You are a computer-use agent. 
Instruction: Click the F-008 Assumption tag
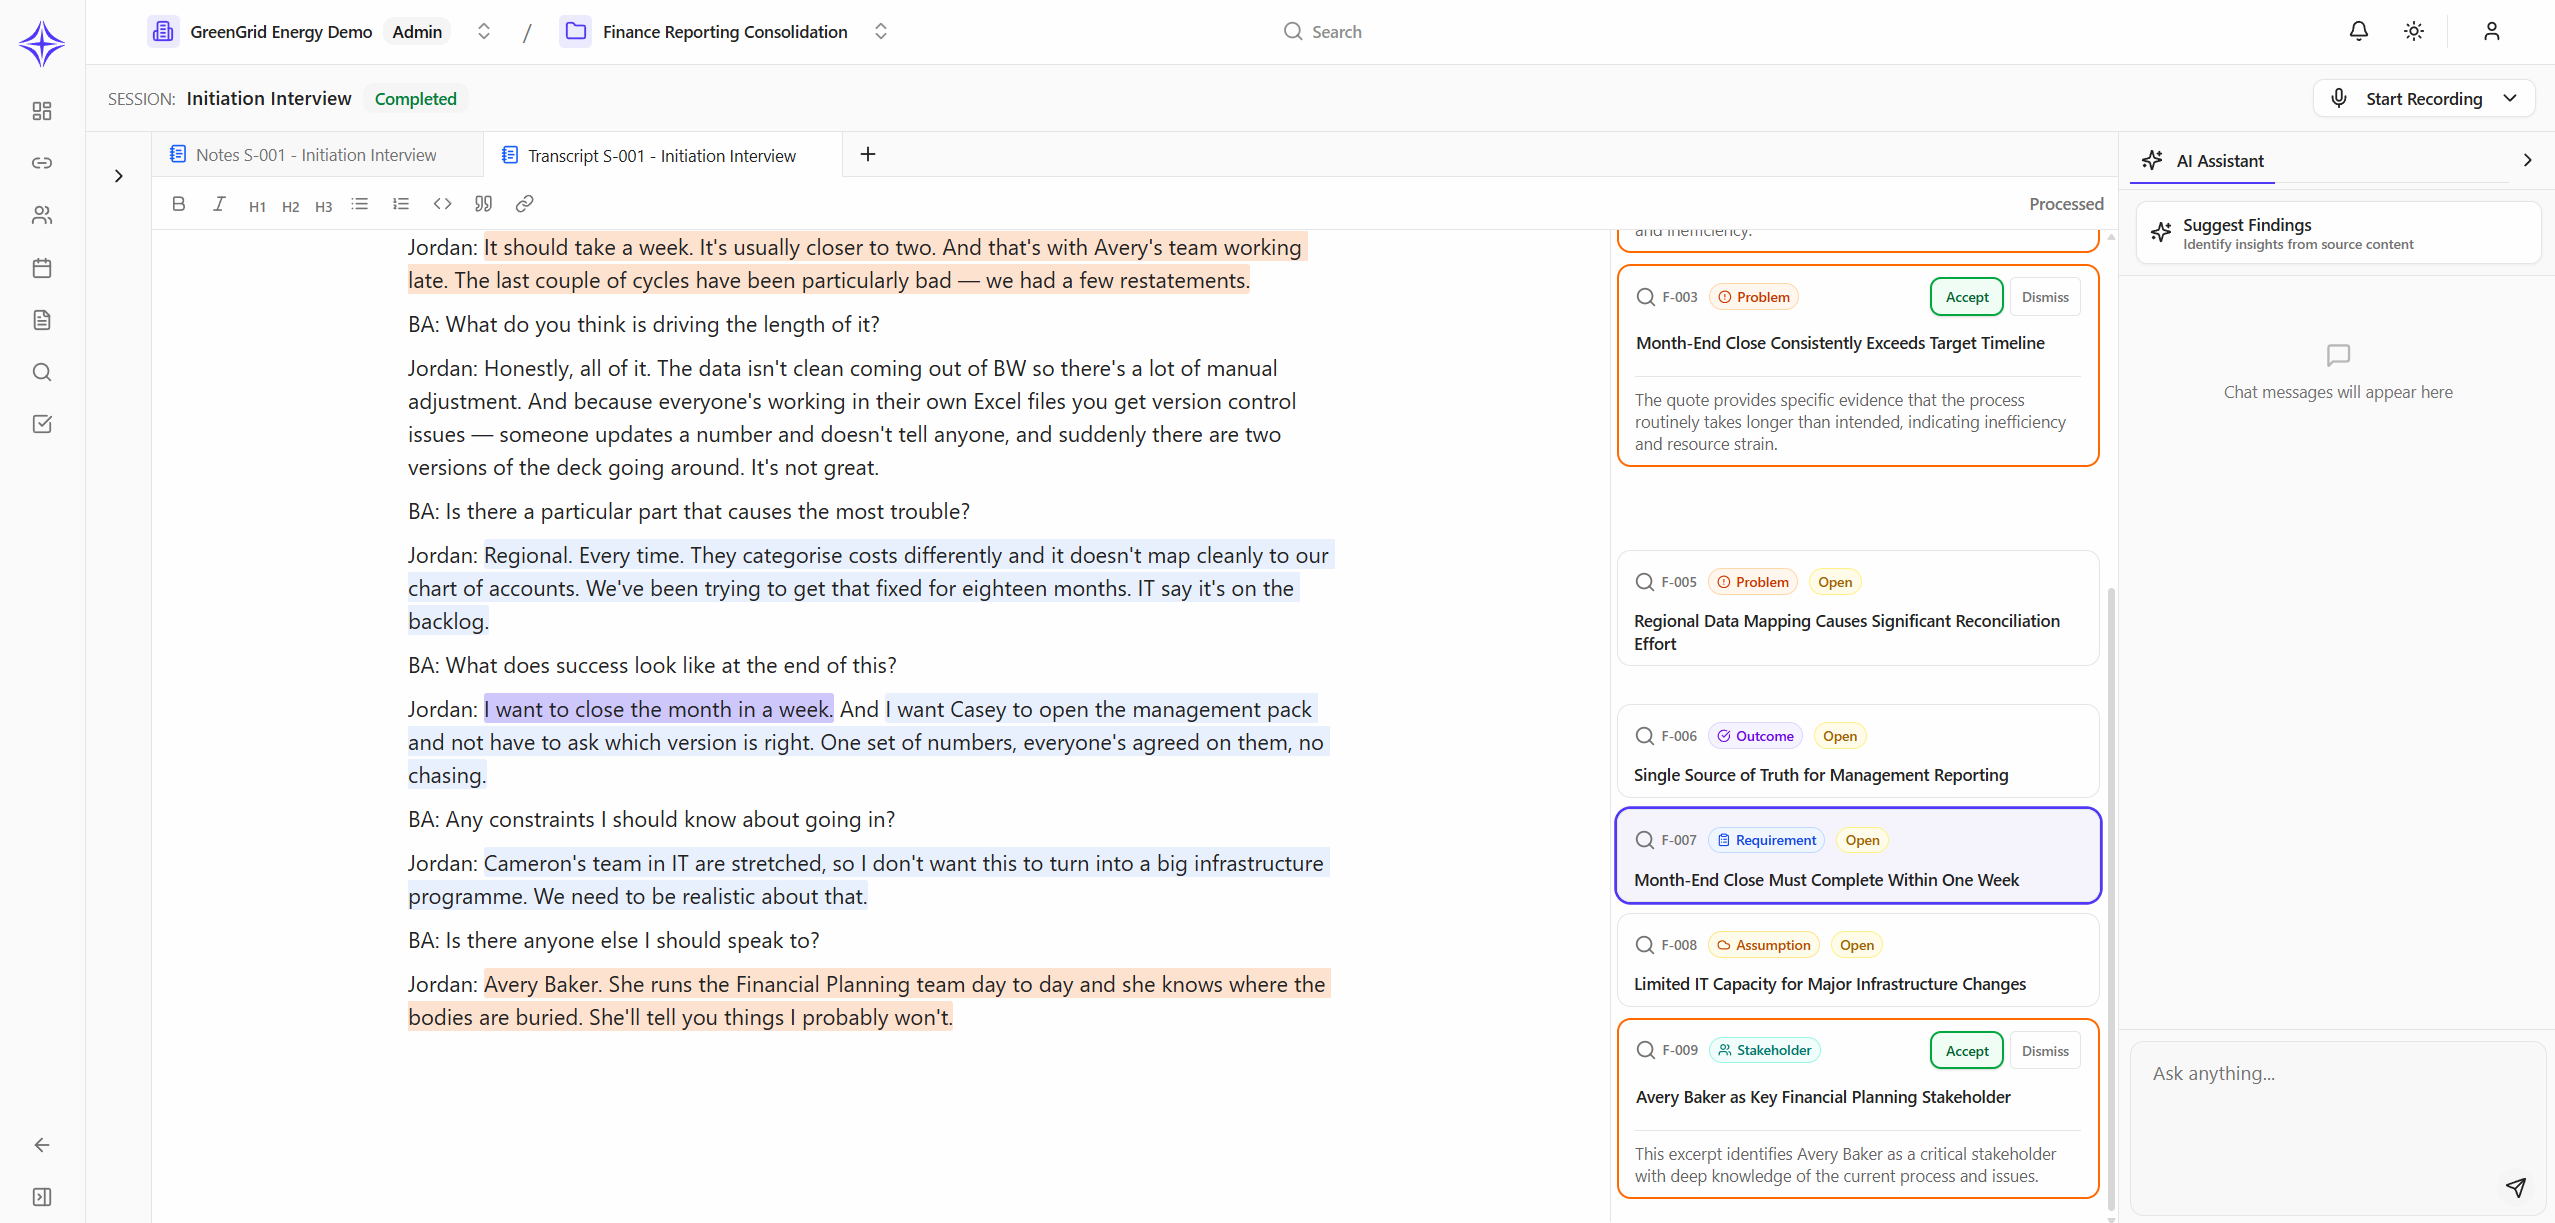(x=1764, y=945)
